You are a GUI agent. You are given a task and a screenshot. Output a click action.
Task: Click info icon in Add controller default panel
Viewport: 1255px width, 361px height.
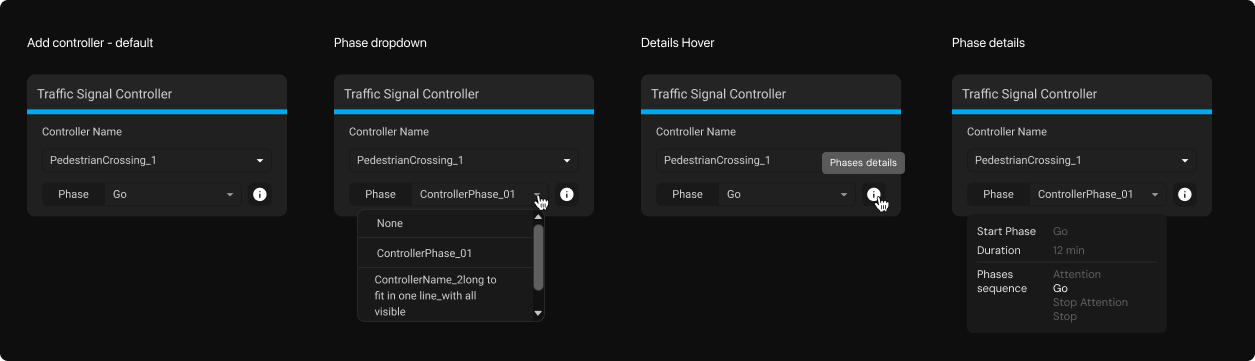coord(260,195)
